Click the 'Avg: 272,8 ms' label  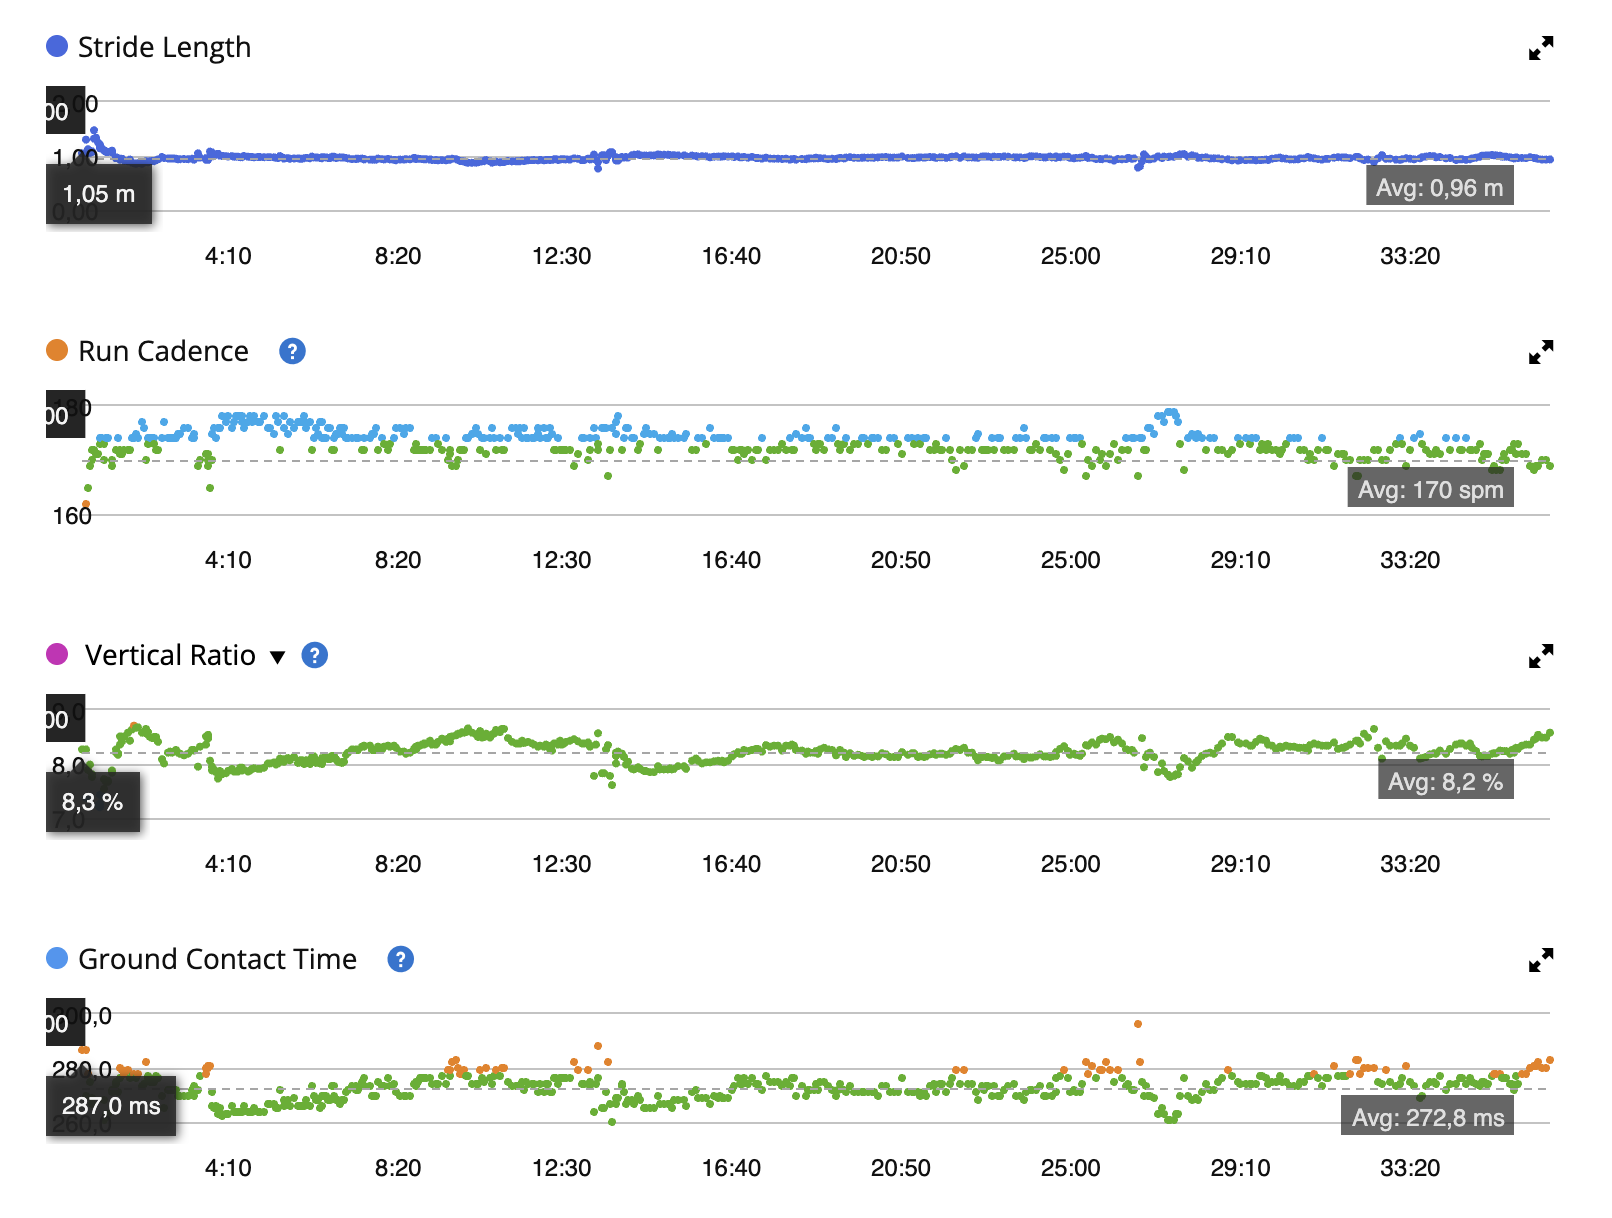click(1428, 1117)
